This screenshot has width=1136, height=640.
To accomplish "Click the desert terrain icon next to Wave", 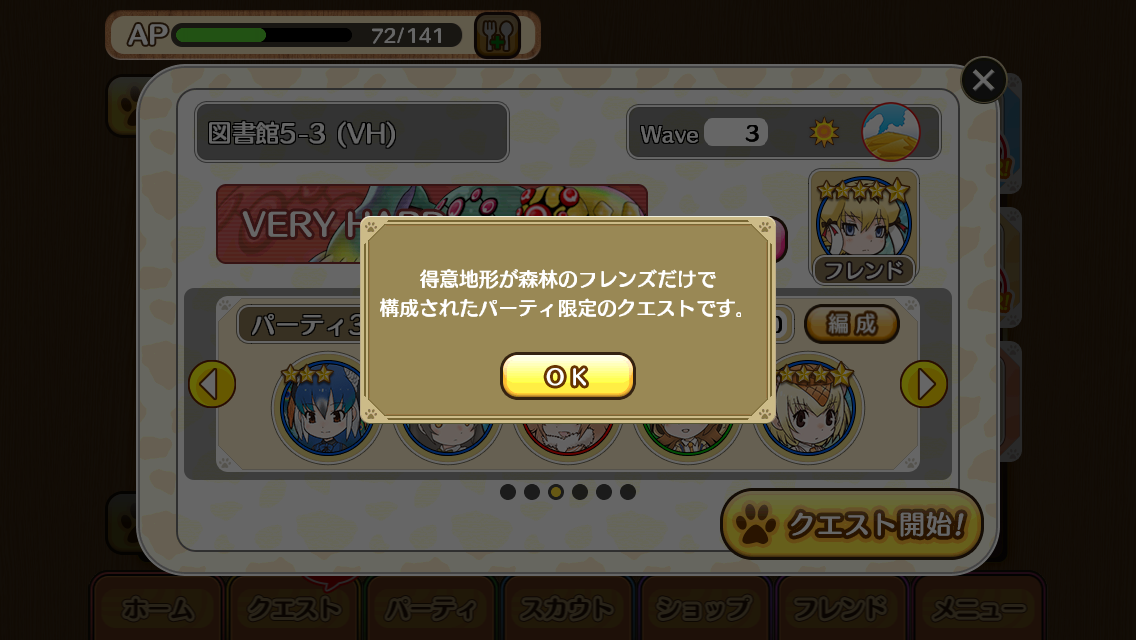I will 890,132.
